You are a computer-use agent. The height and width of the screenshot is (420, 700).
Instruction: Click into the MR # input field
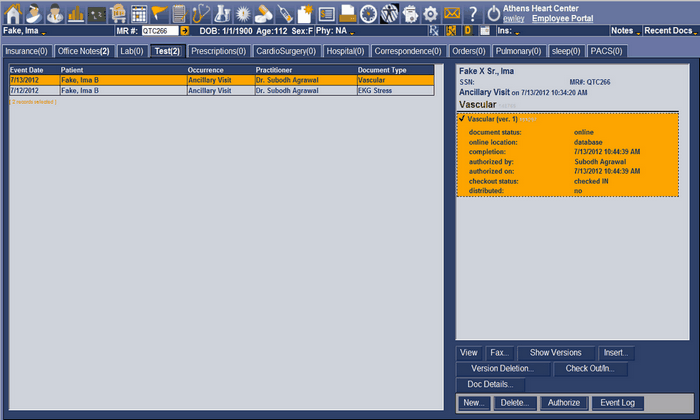pos(160,31)
